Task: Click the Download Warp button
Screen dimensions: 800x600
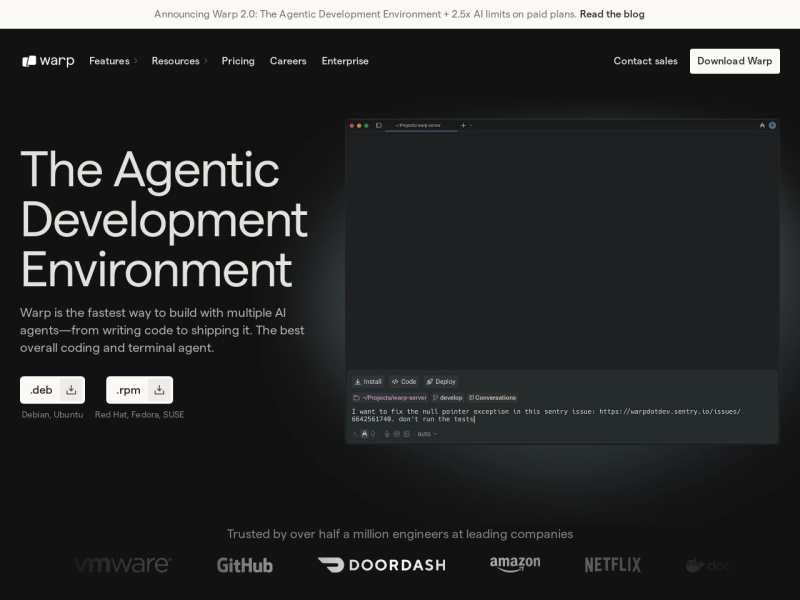Action: (x=735, y=61)
